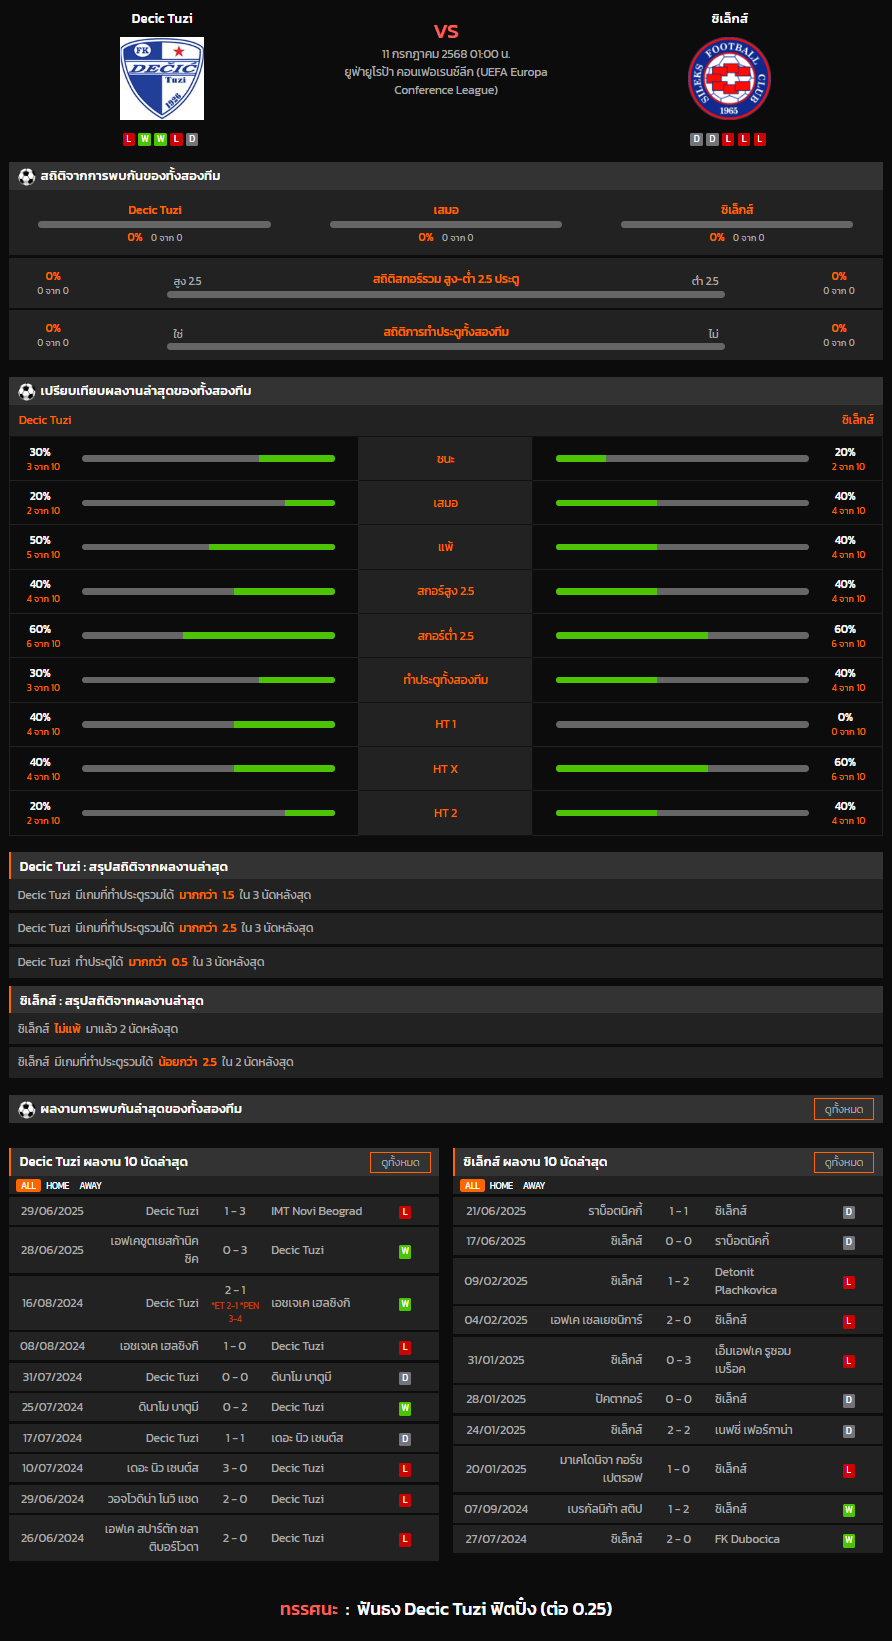
Task: Click W badge on 25/07/2024 match row
Action: (405, 1408)
